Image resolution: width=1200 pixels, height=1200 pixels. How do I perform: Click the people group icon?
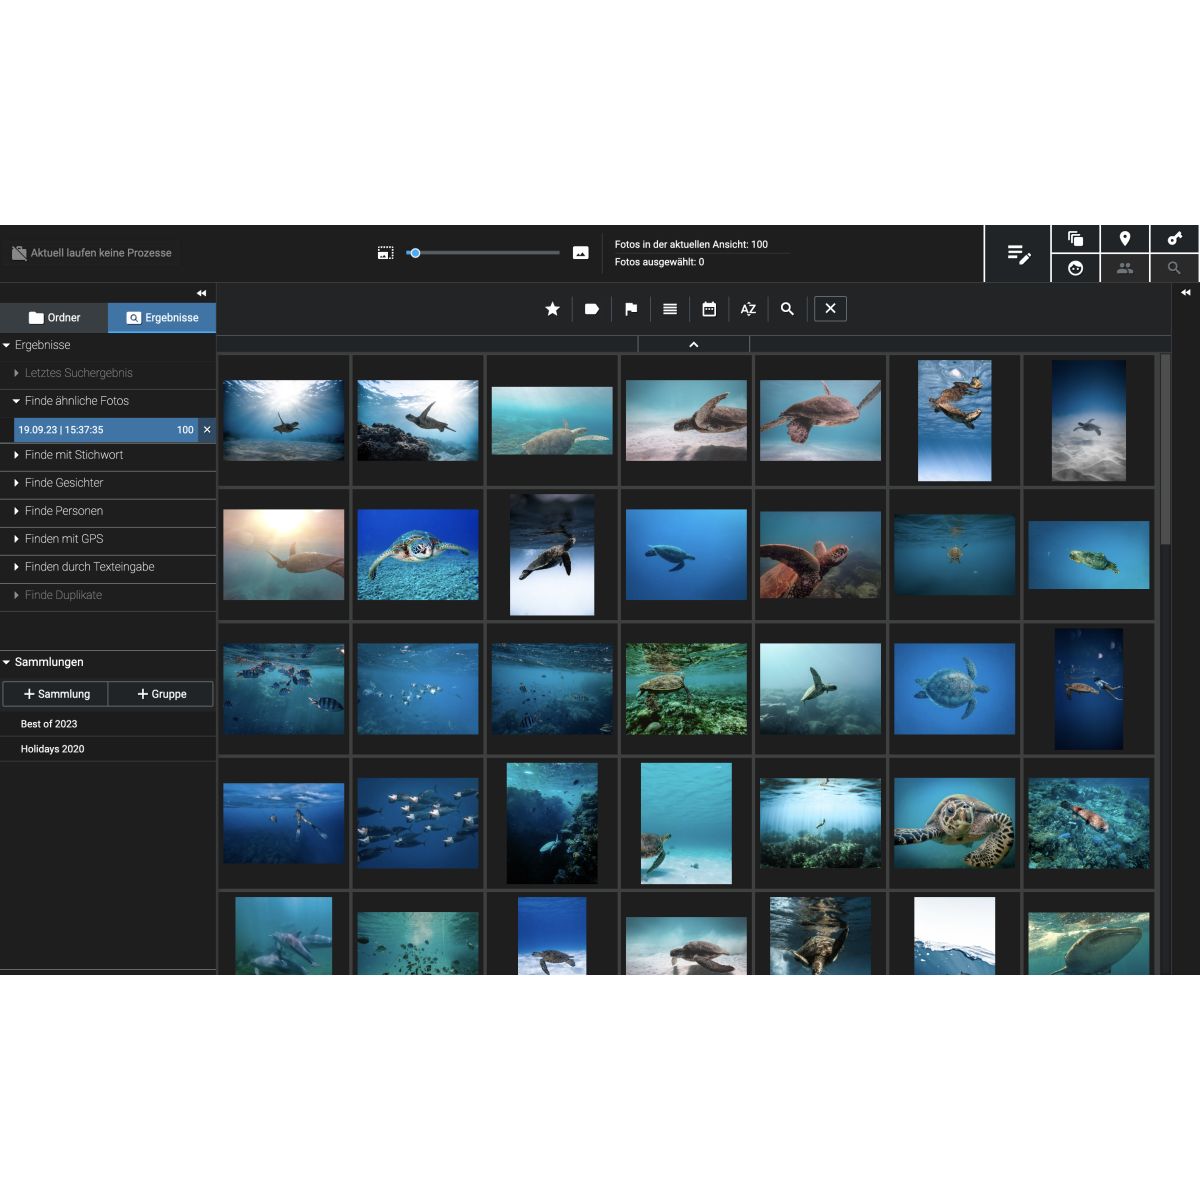1125,268
